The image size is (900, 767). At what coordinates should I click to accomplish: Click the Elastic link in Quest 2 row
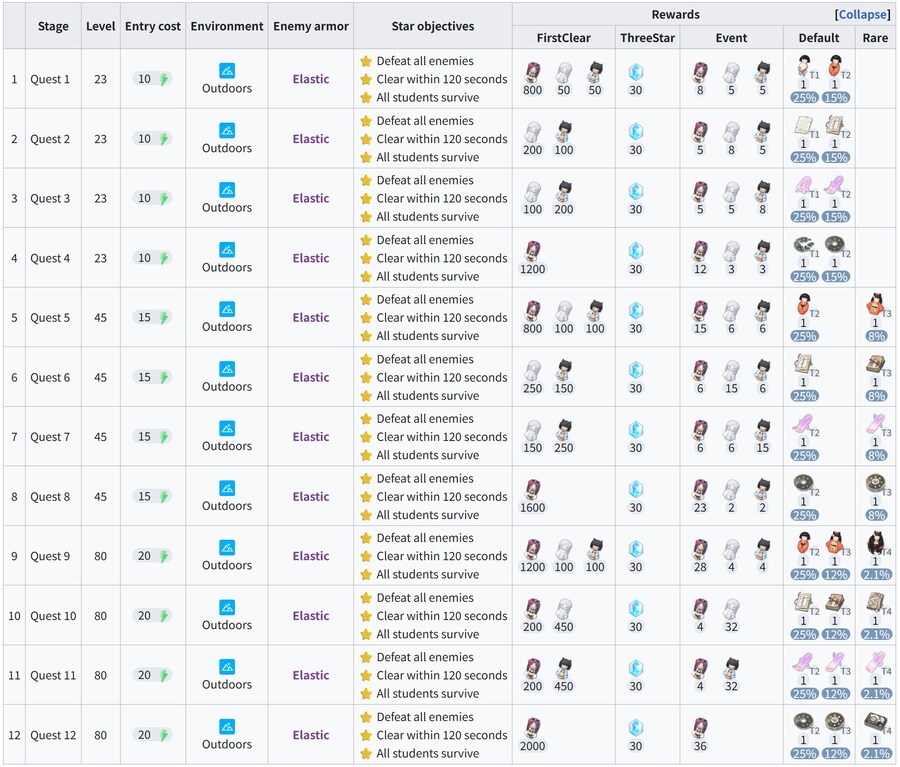[x=310, y=139]
